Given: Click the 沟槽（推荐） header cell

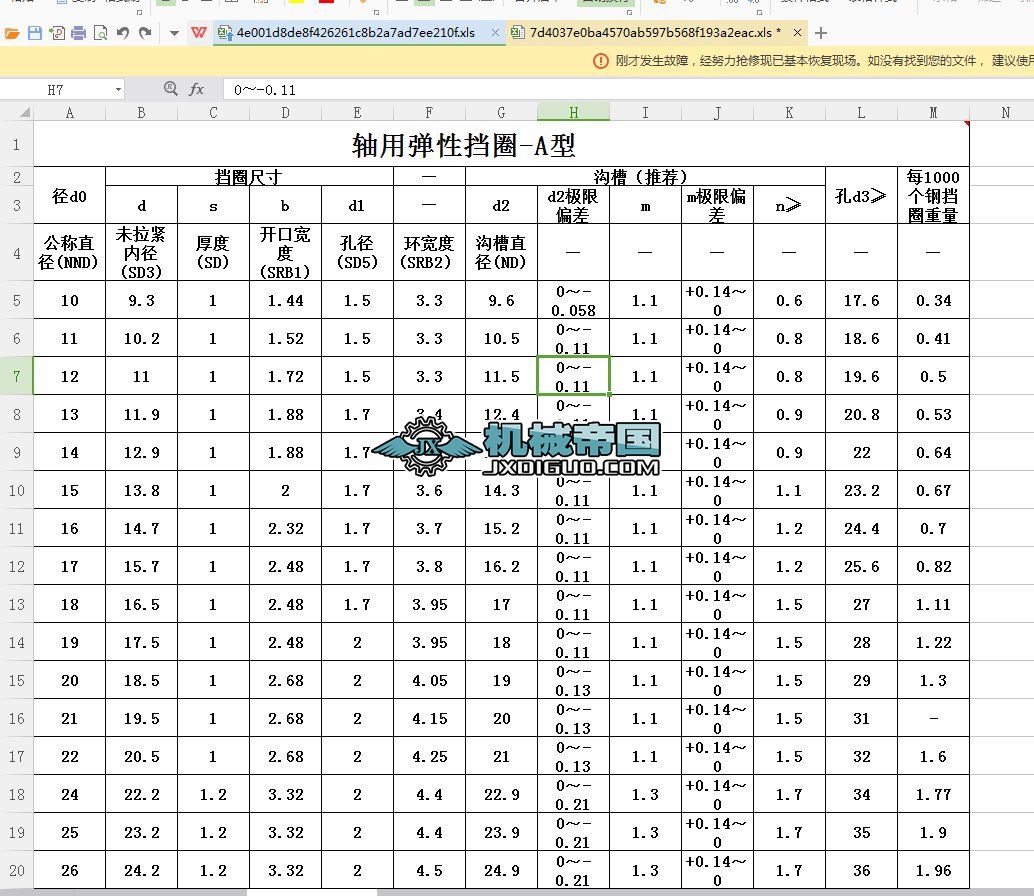Looking at the screenshot, I should tap(645, 177).
